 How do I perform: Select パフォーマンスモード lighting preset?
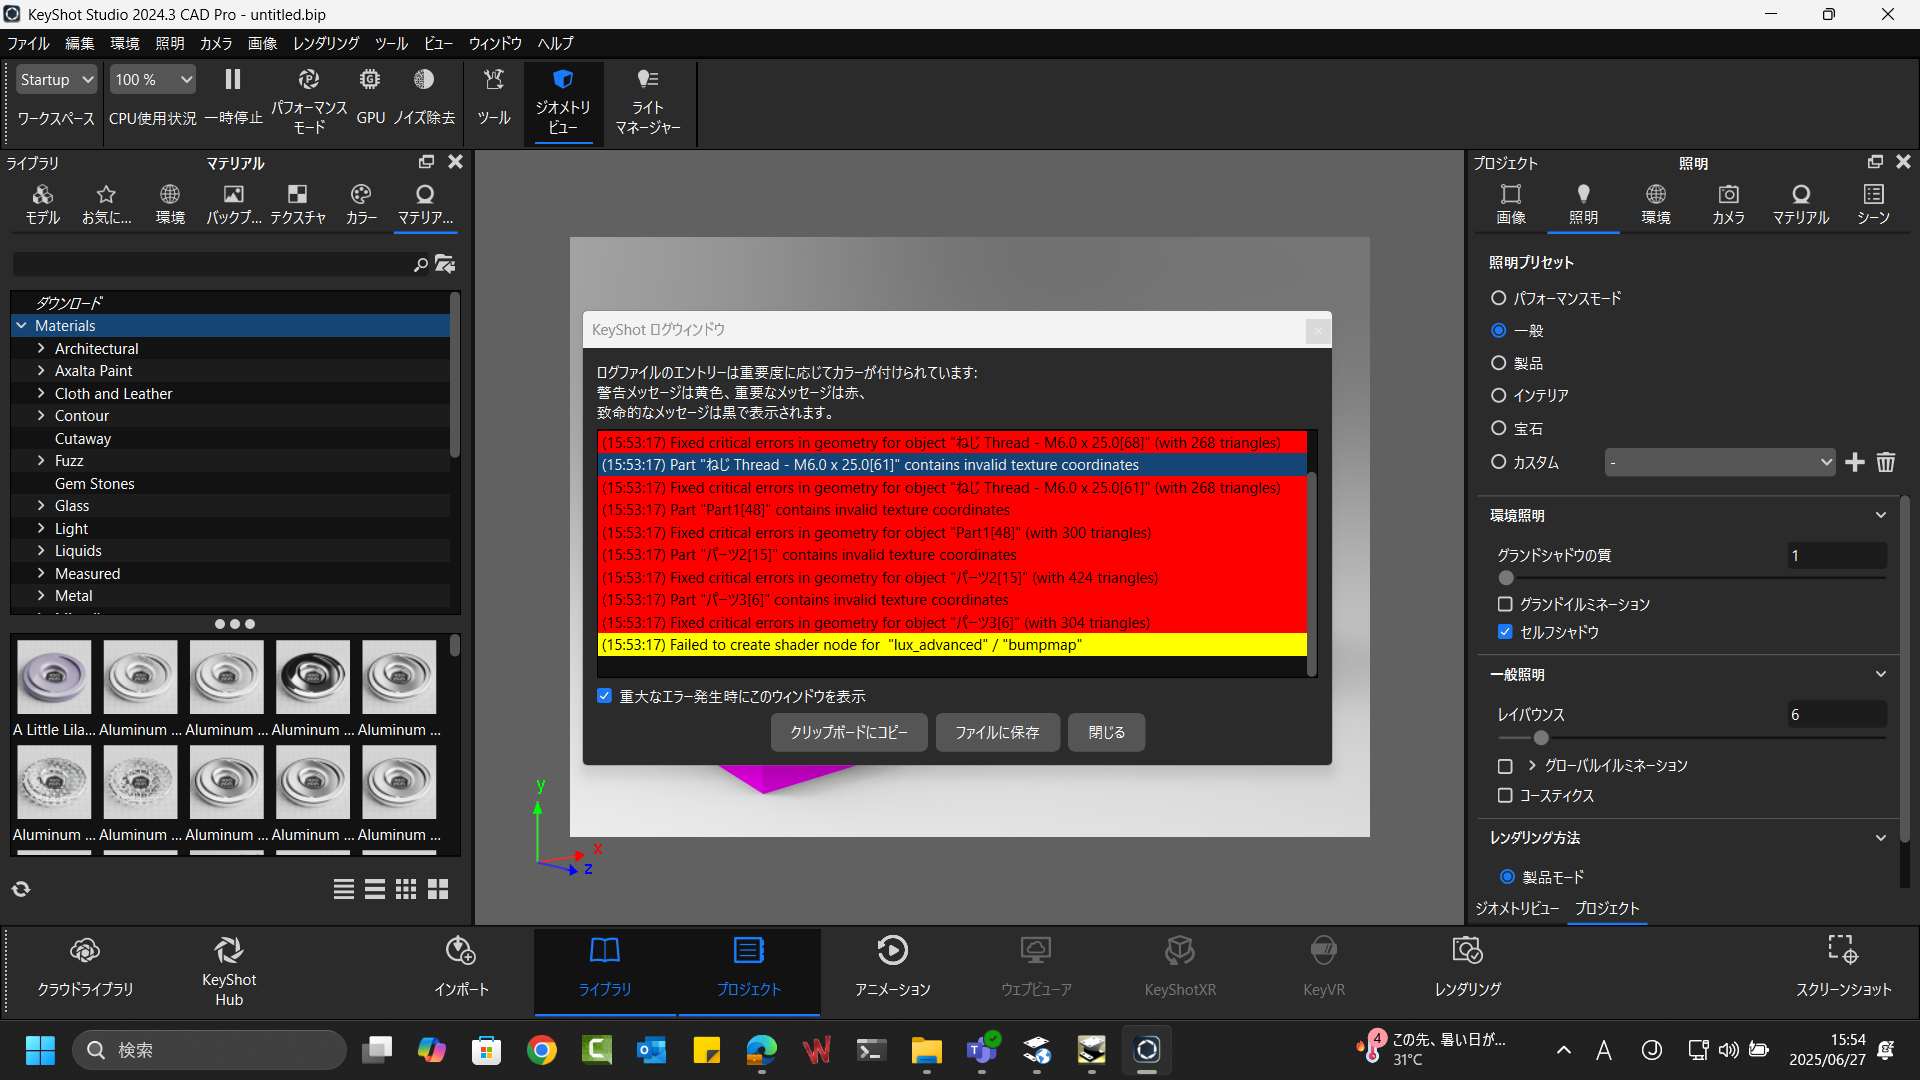[1498, 298]
